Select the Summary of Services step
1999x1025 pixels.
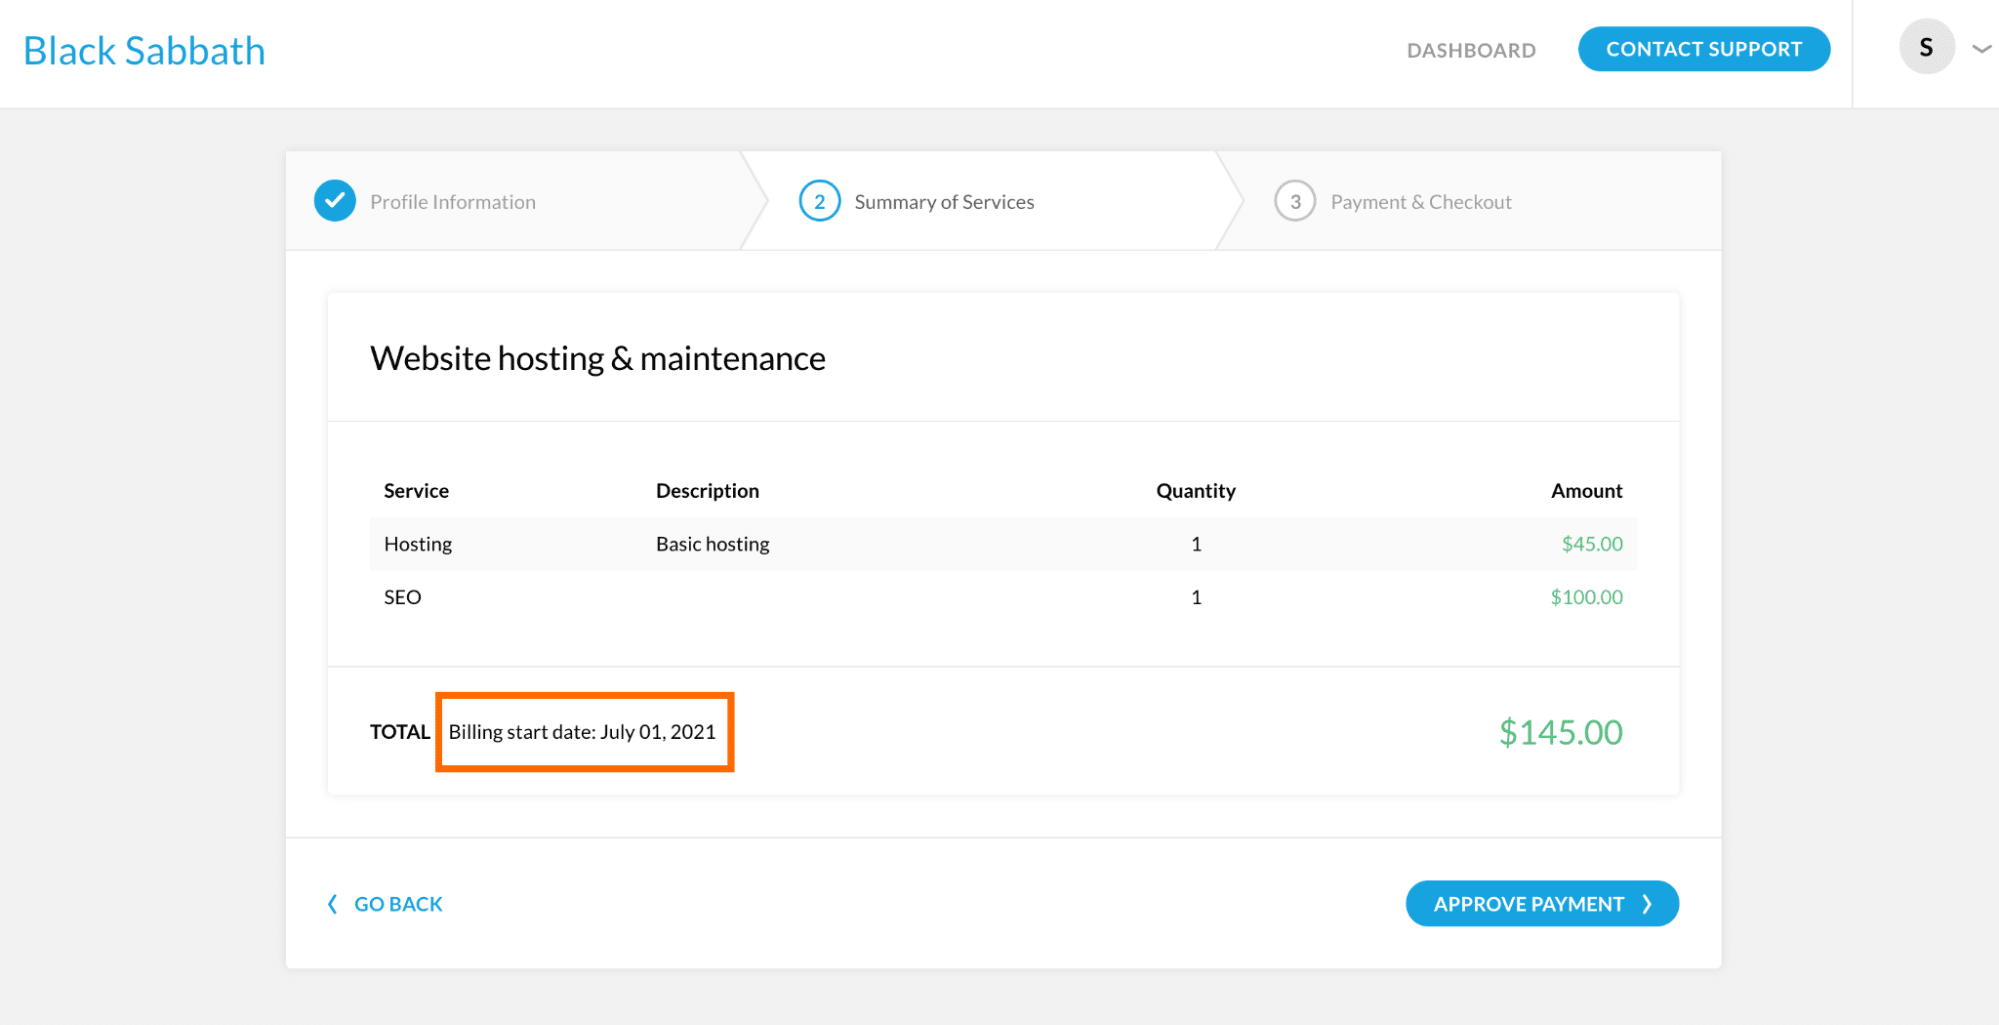point(943,202)
